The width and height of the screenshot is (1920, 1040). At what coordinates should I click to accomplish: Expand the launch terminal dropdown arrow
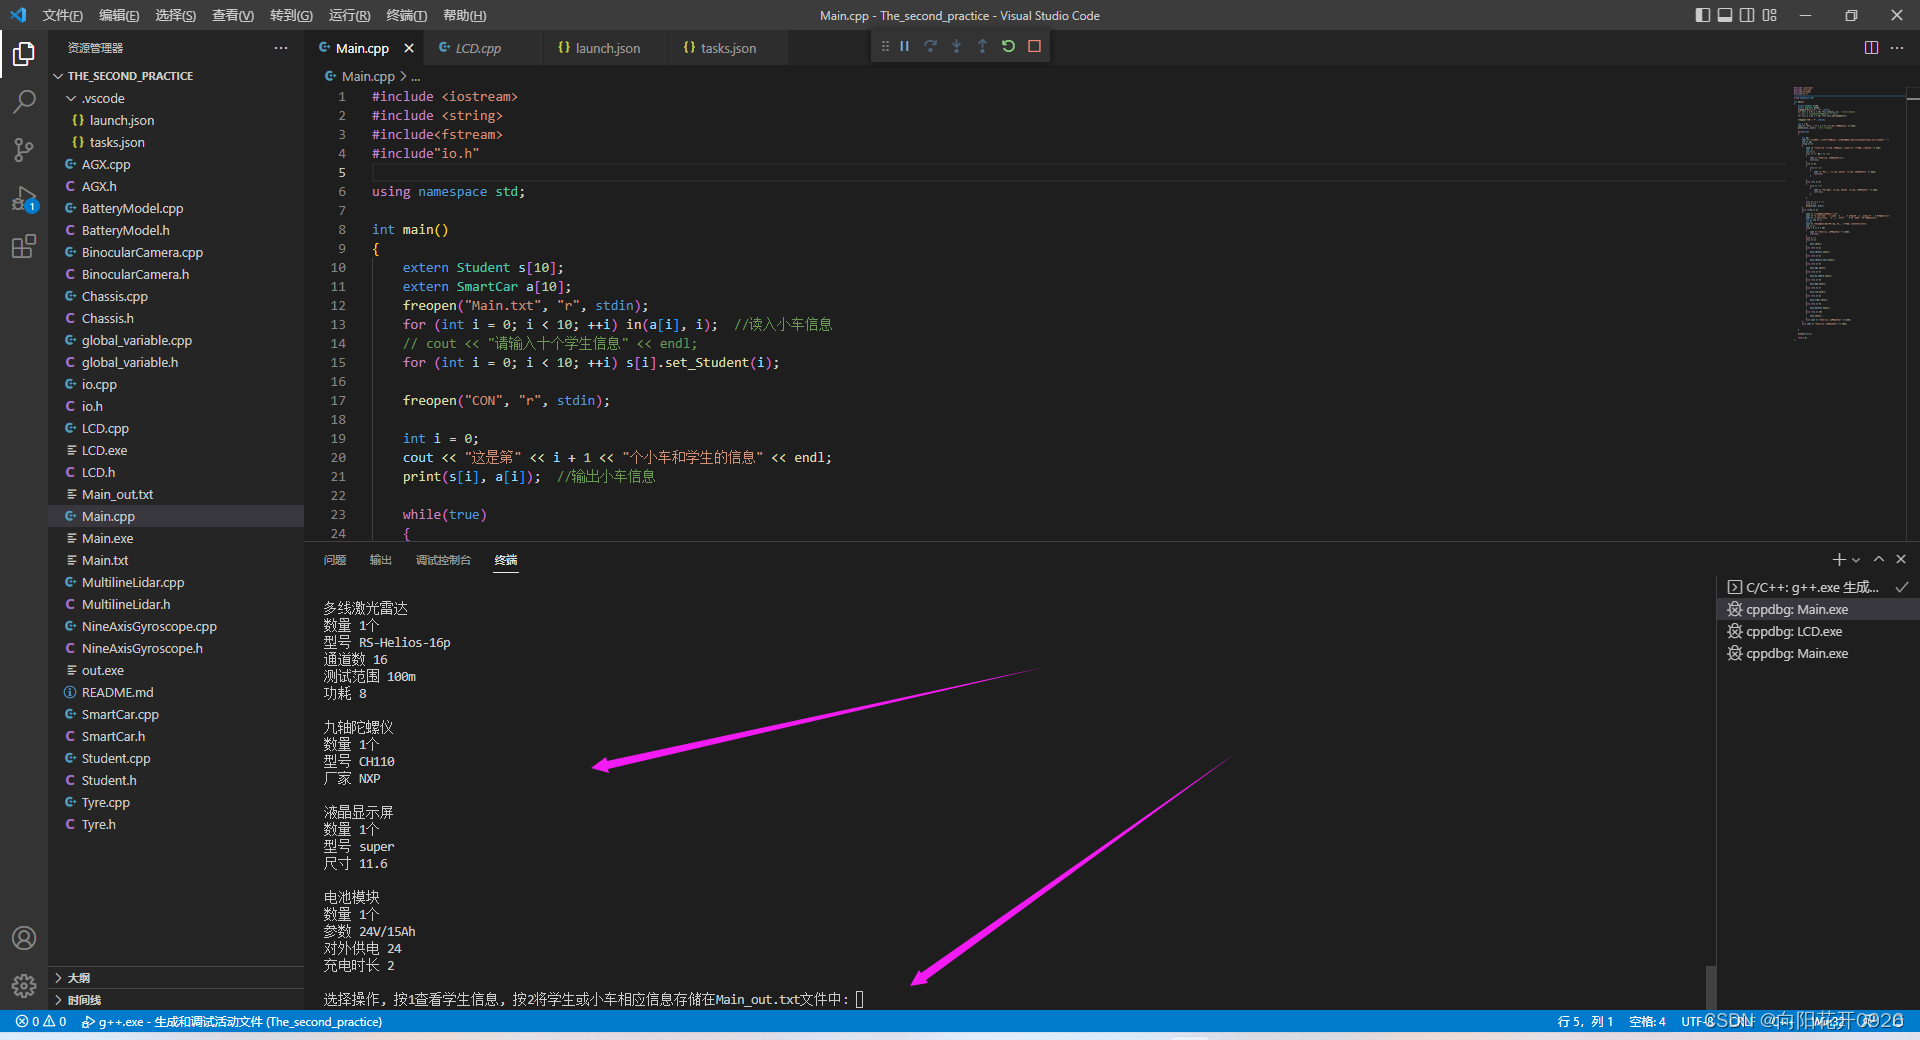pos(1855,559)
